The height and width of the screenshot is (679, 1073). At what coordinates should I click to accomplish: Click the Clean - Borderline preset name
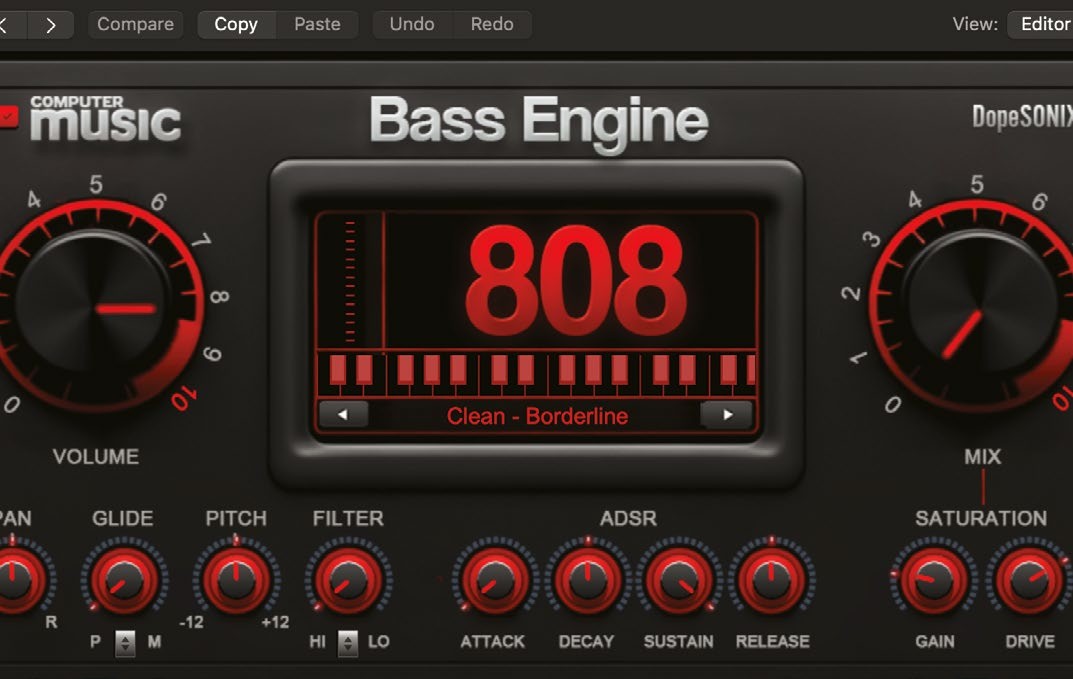click(x=537, y=416)
